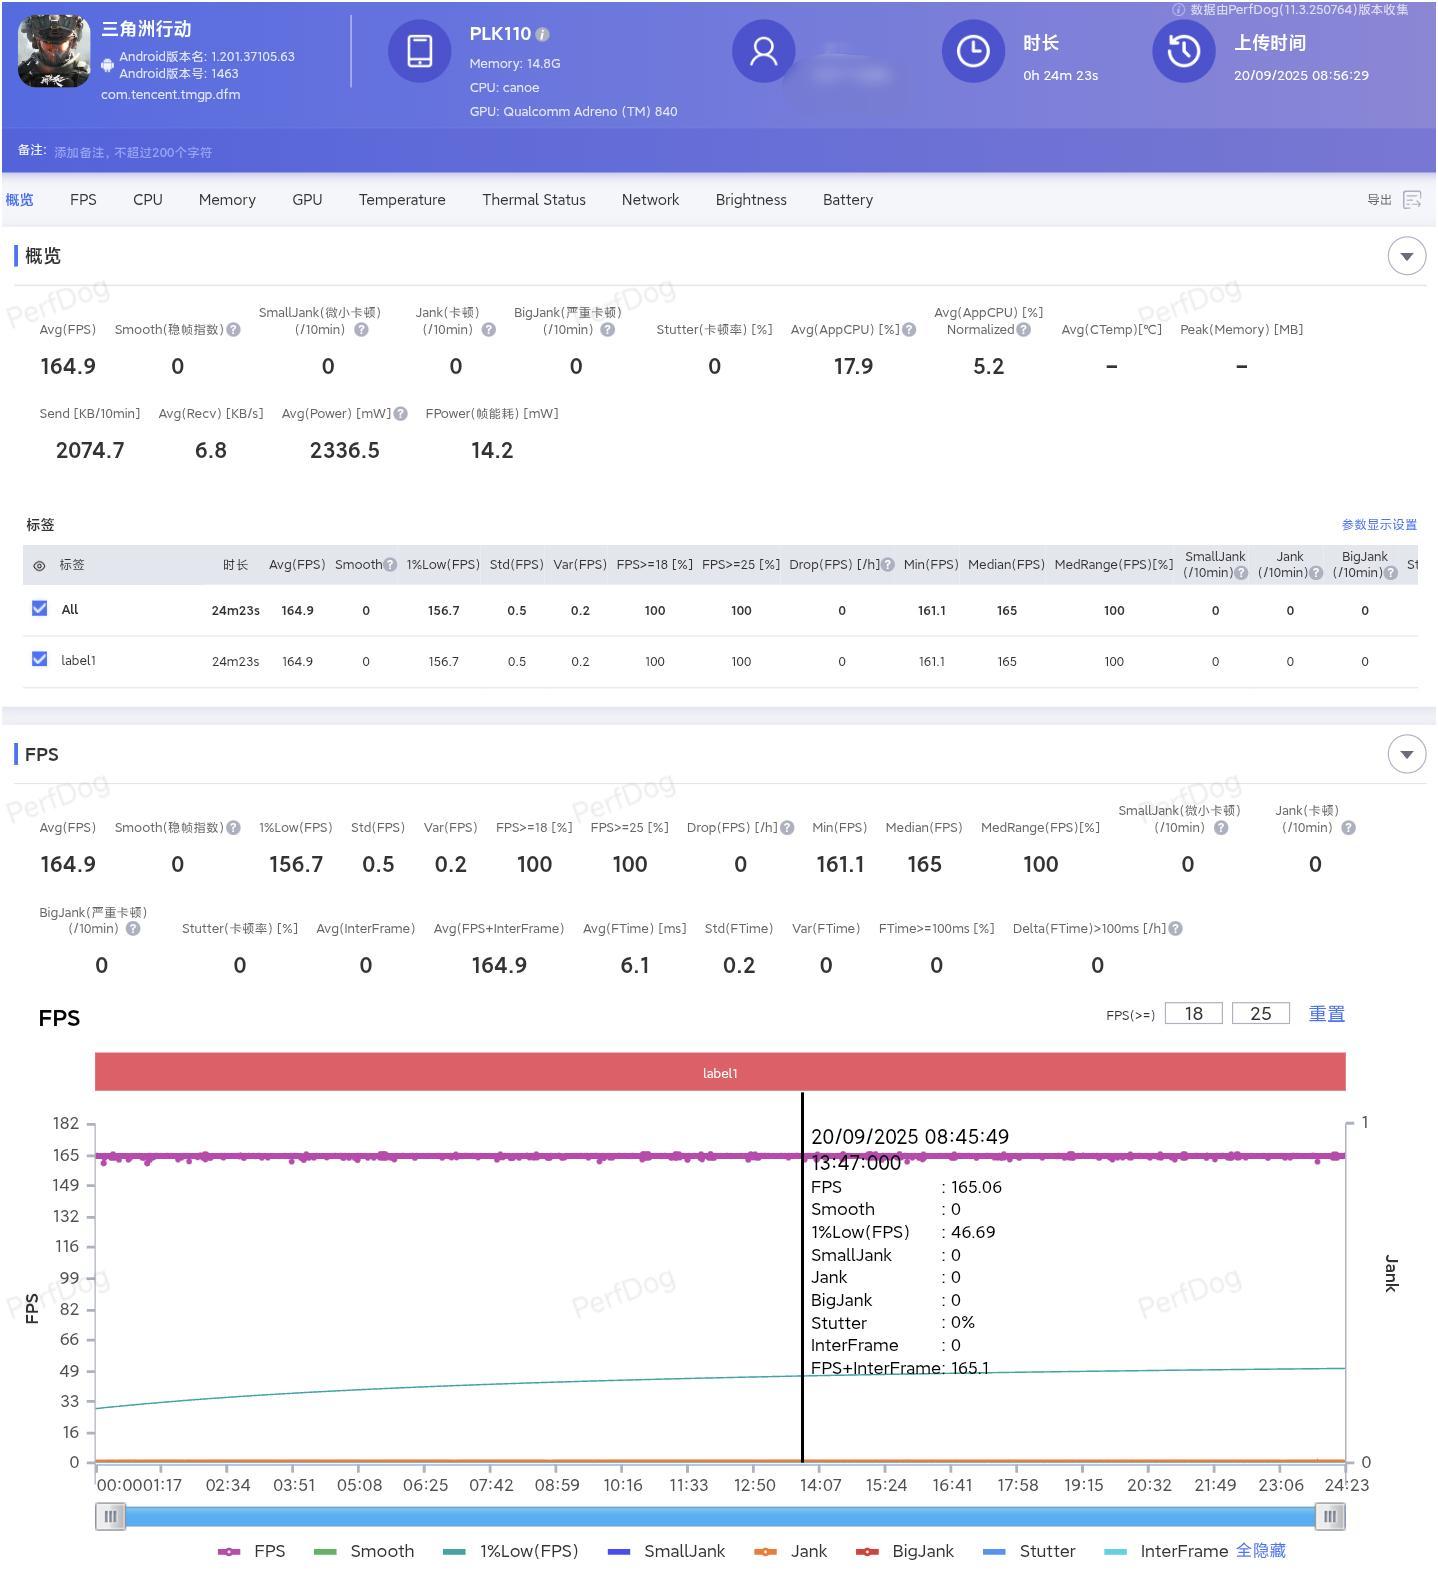Open help icon for SmallJank in overview
Image resolution: width=1438 pixels, height=1588 pixels.
(362, 330)
